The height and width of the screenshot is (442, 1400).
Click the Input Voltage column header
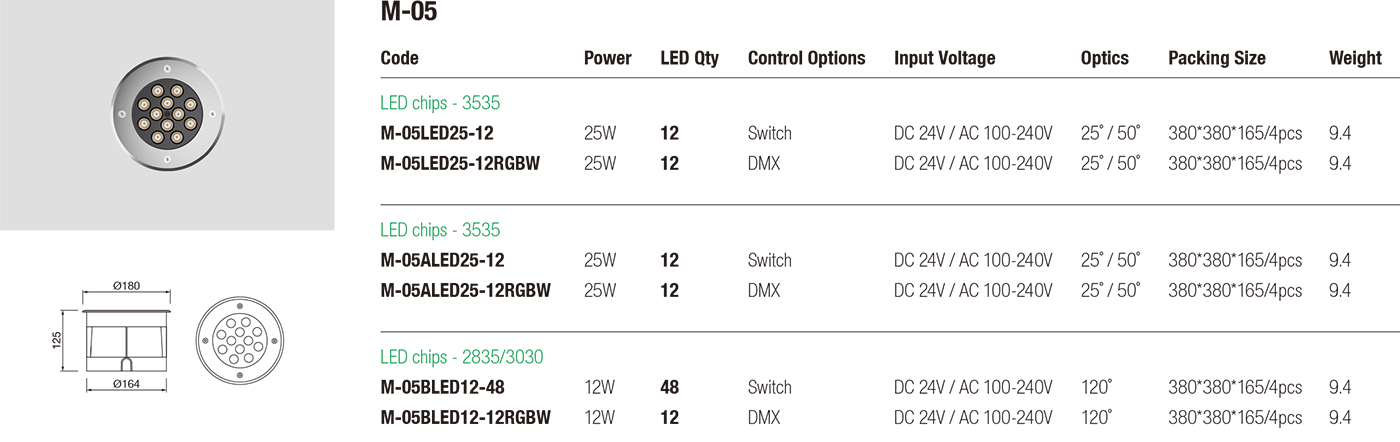944,58
